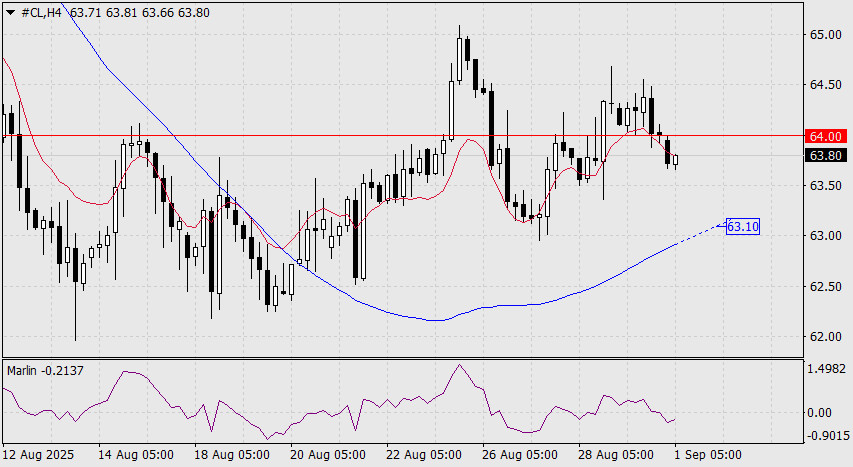Click the 63.50 price scale value
853x467 pixels.
pos(825,186)
